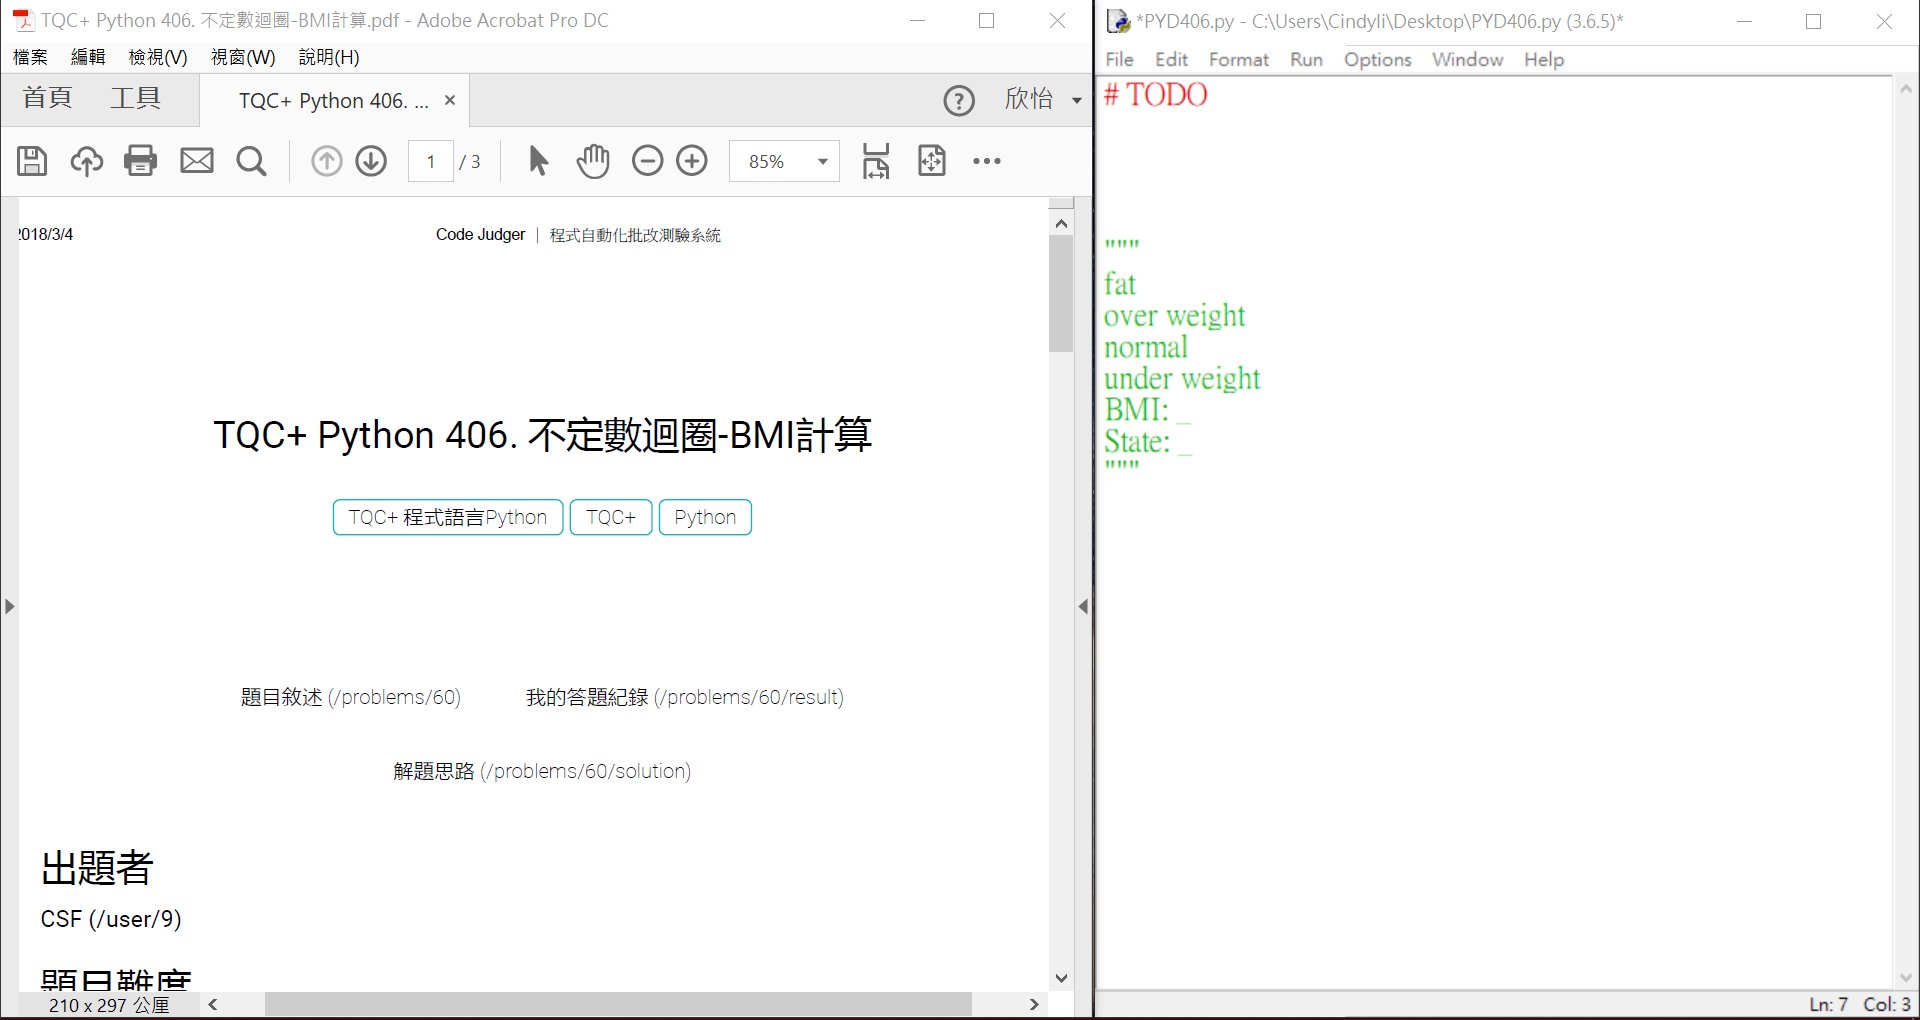
Task: Select the TQC+ Python 406 document tab
Action: coord(333,101)
